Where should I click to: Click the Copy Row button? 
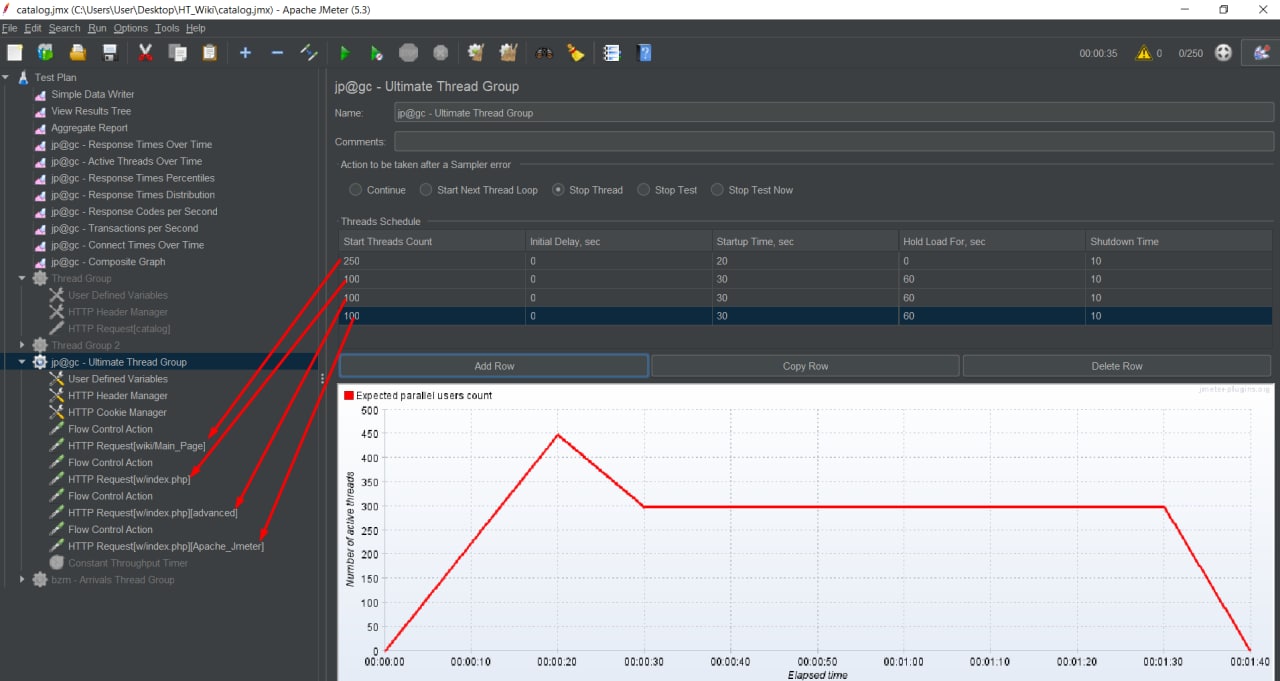pos(805,366)
